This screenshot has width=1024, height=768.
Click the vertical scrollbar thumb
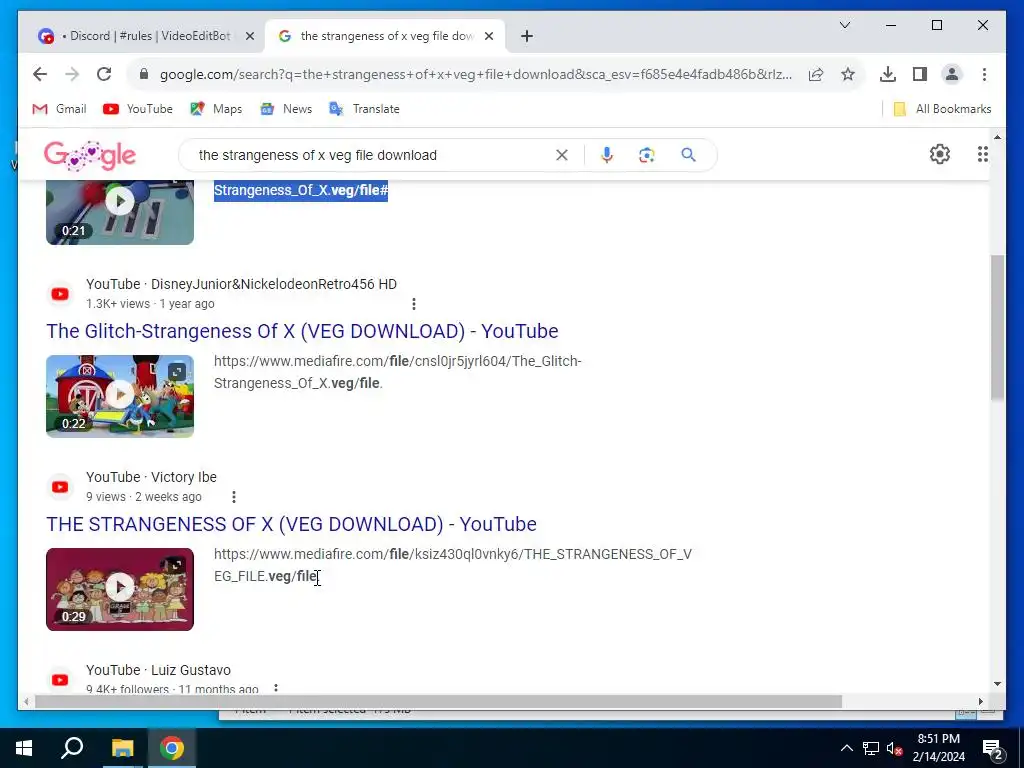point(997,327)
